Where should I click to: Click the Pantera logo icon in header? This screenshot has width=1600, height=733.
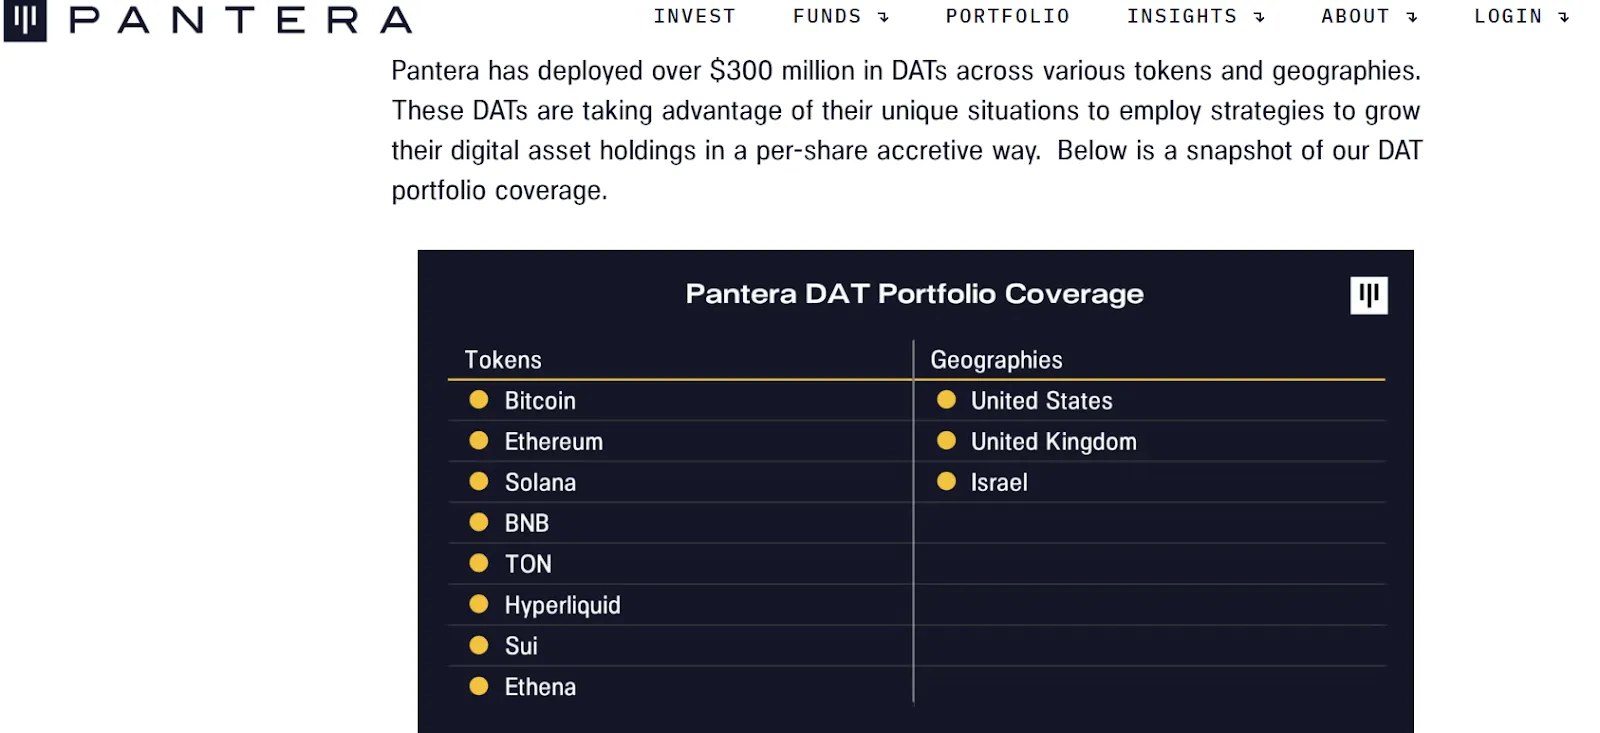click(x=25, y=20)
